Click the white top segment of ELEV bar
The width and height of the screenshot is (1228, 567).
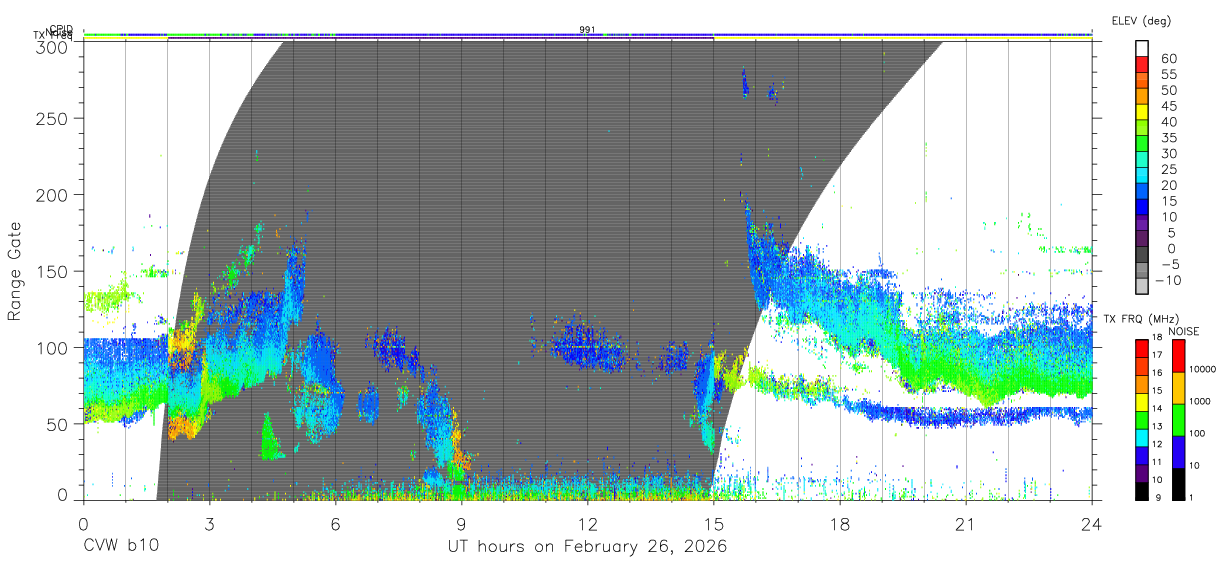[x=1143, y=48]
